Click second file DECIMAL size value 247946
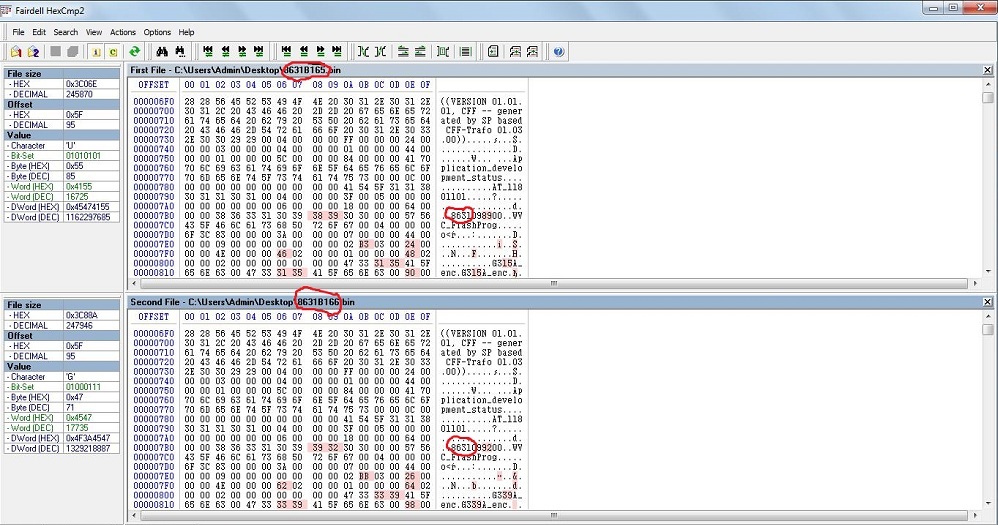This screenshot has height=525, width=998. coord(92,325)
